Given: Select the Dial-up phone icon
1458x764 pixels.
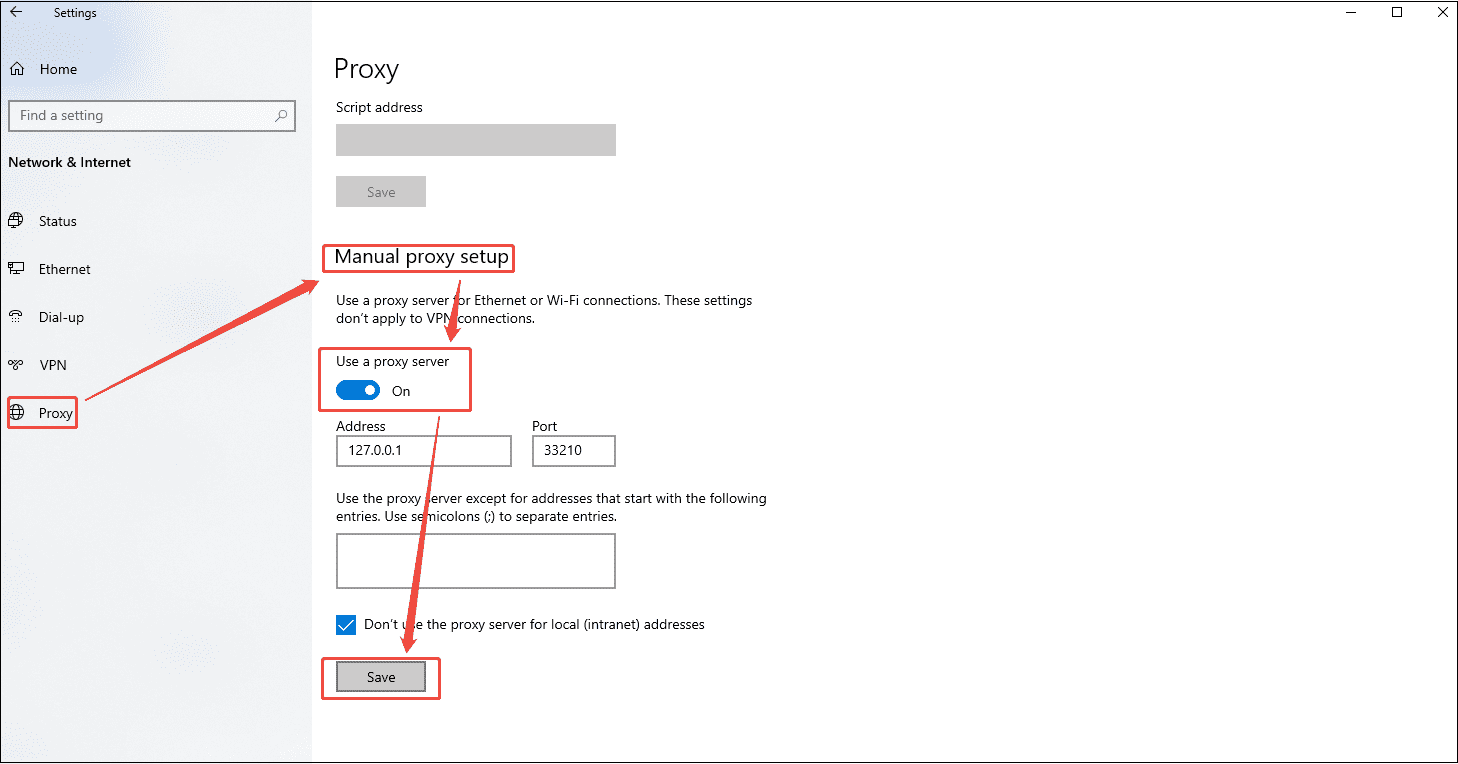Looking at the screenshot, I should pos(17,316).
